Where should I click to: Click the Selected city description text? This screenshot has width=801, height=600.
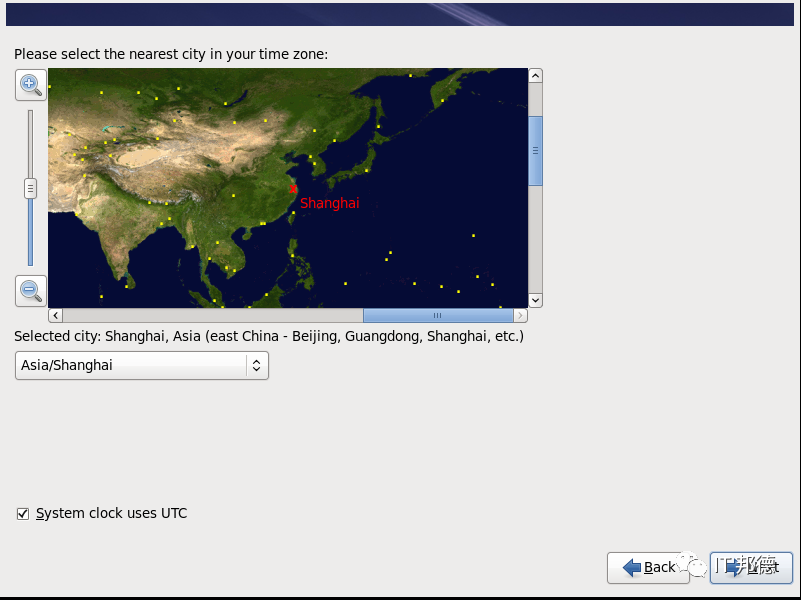click(269, 337)
